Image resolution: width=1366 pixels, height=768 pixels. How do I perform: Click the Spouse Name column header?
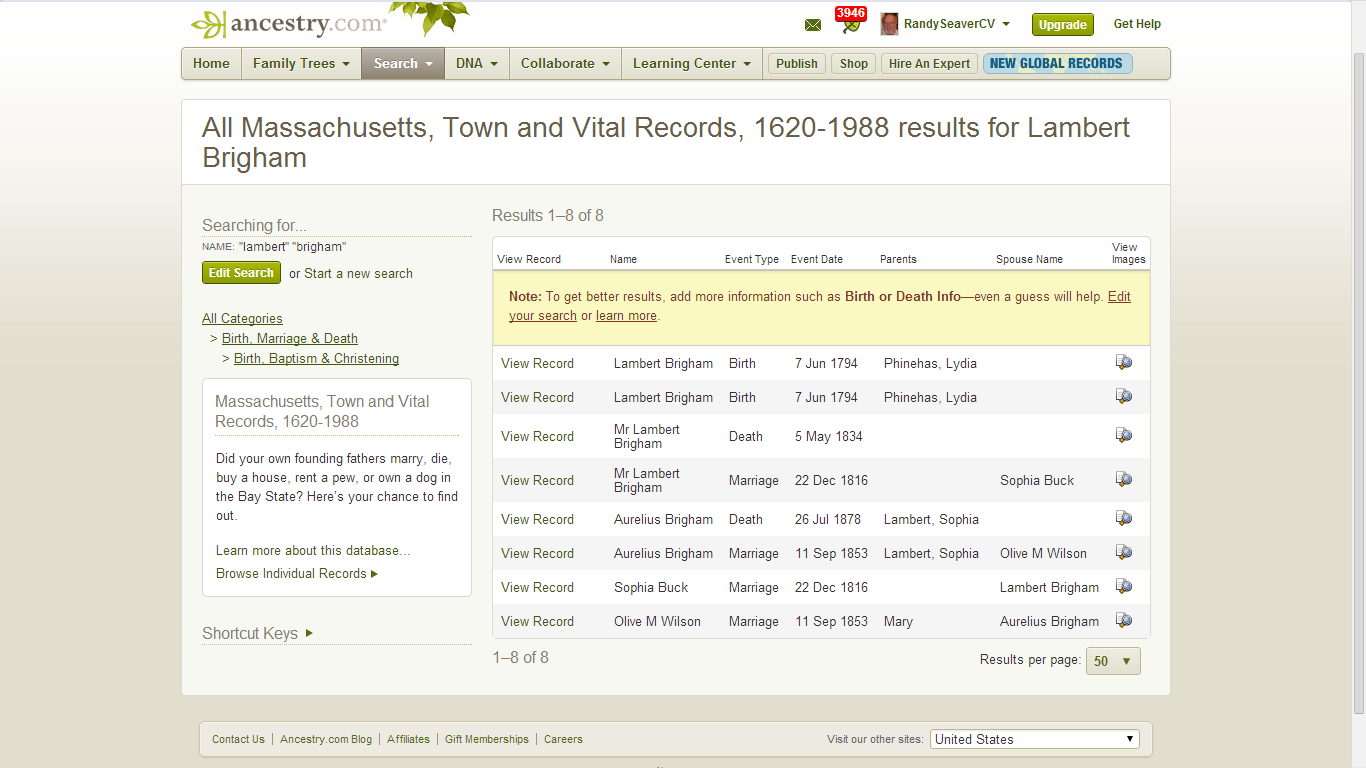click(x=1029, y=259)
